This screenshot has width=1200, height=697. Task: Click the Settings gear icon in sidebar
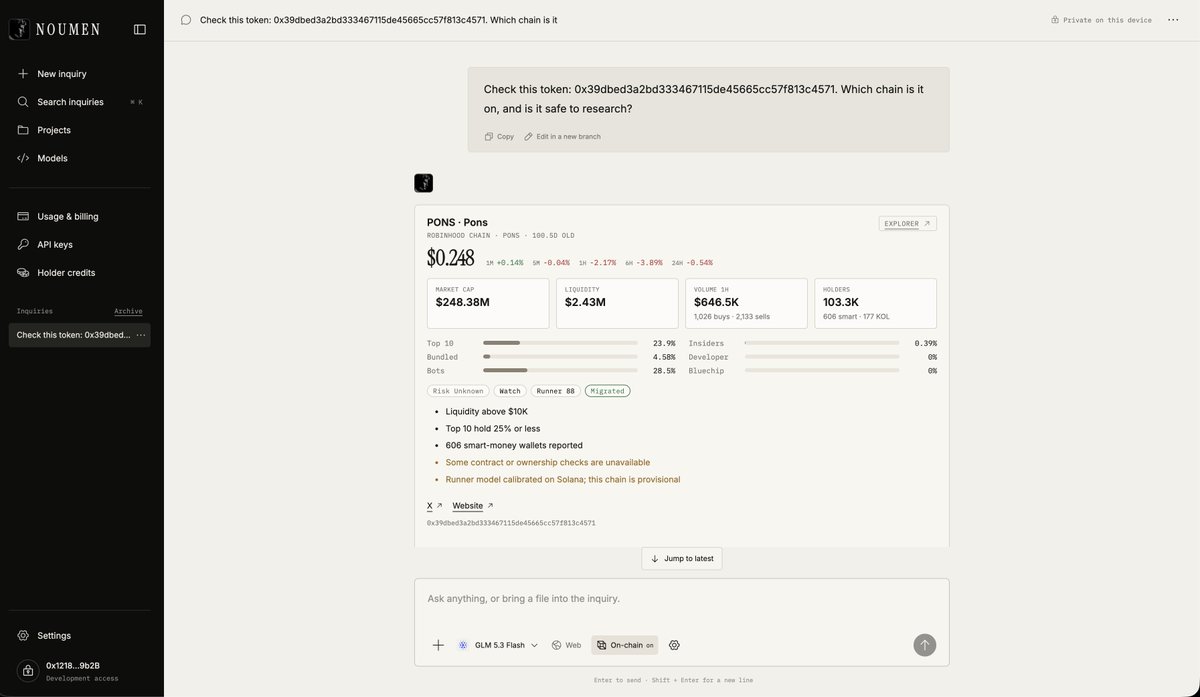click(23, 636)
